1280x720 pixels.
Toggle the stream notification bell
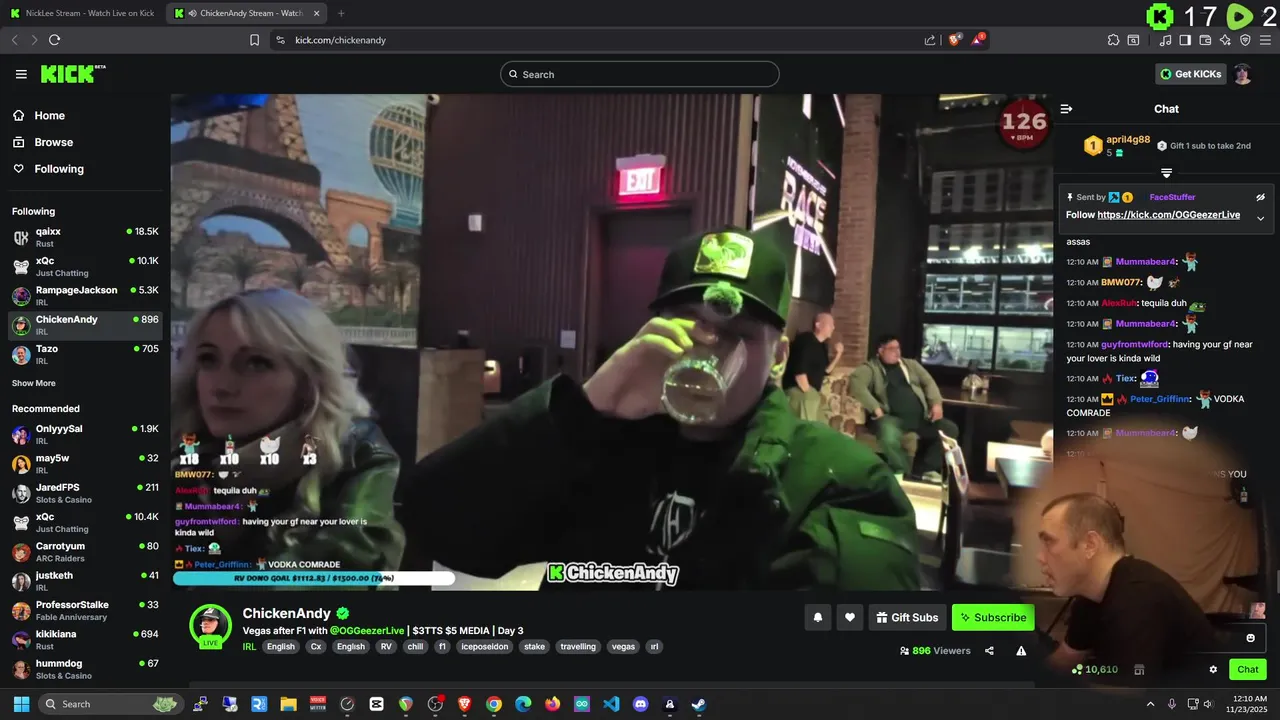coord(817,617)
